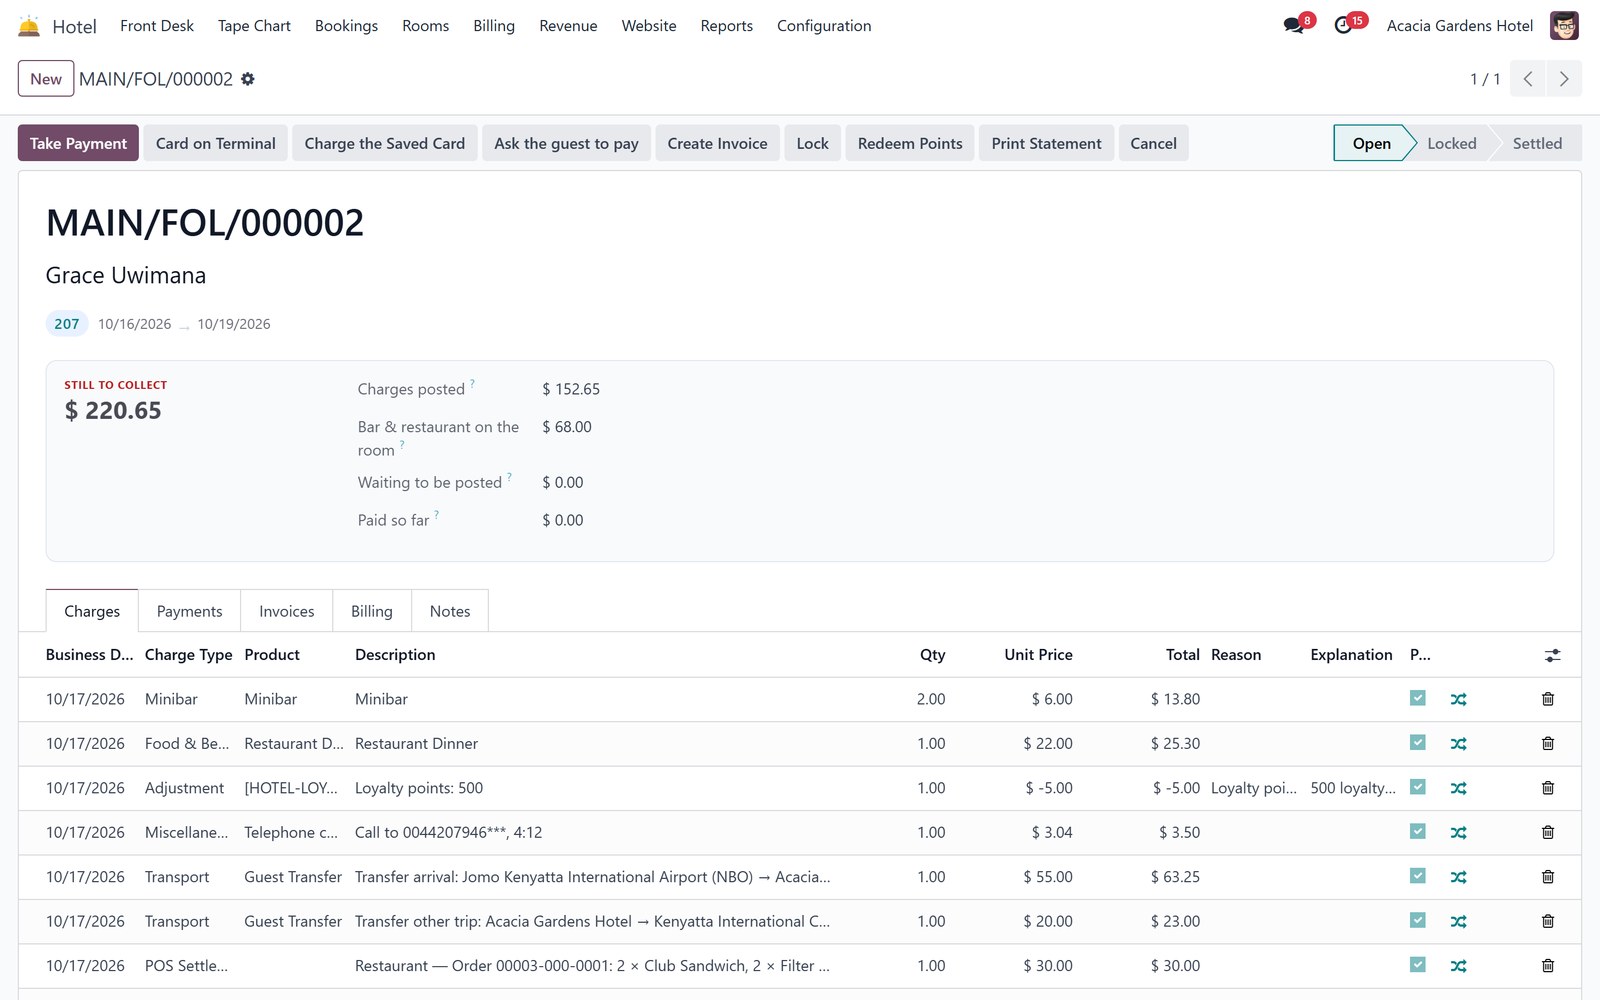
Task: Open the Configuration menu
Action: click(x=824, y=26)
